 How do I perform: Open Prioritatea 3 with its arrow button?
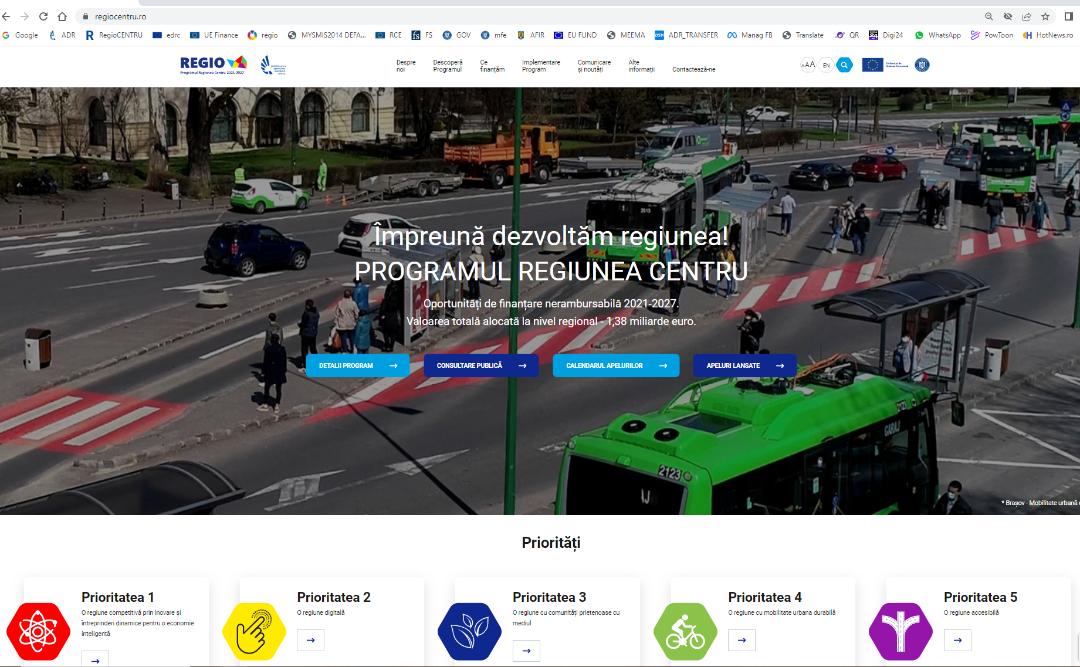click(x=526, y=650)
